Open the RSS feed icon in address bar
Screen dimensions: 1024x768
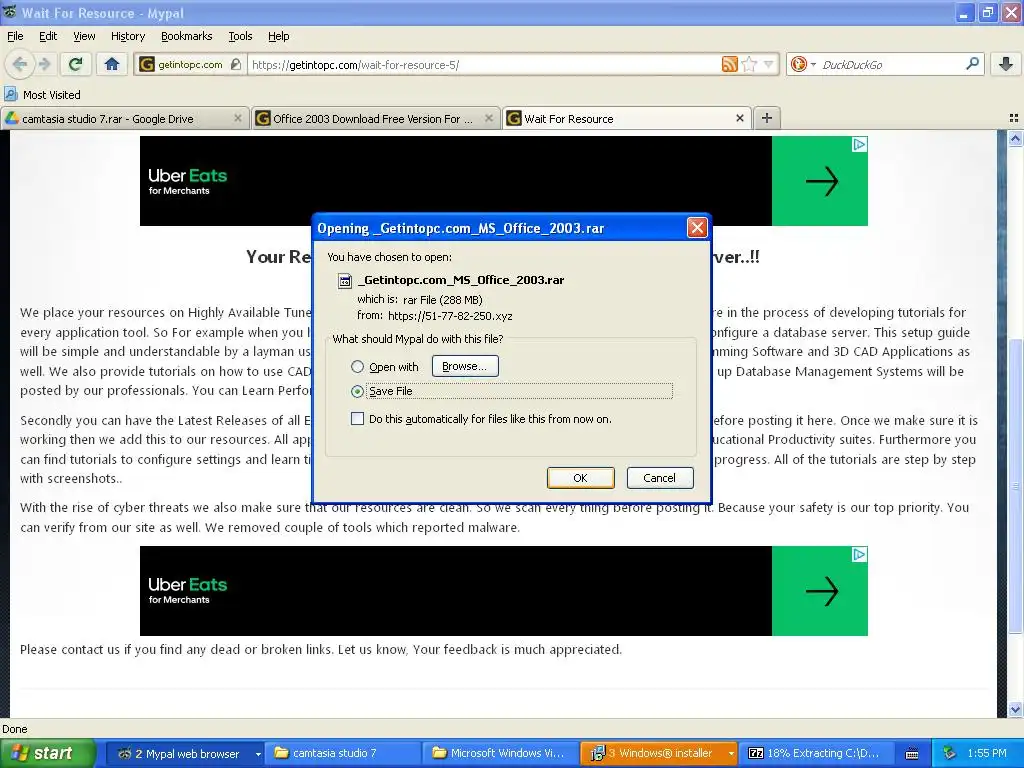729,64
